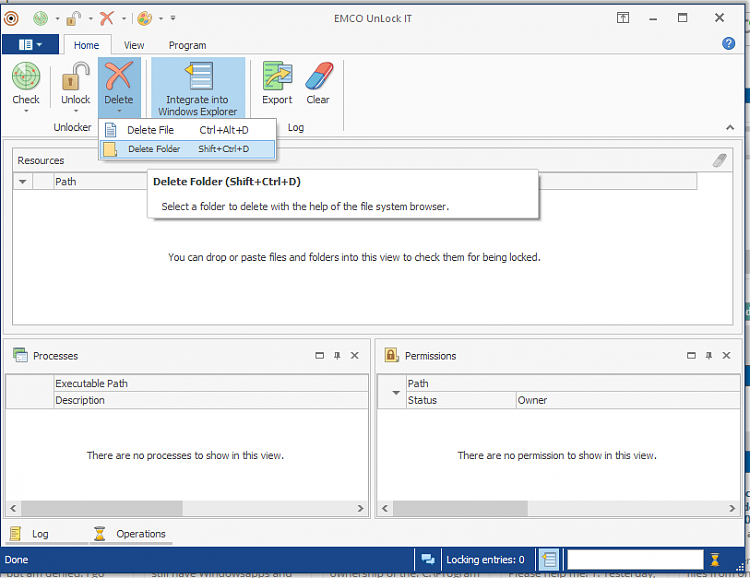Viewport: 750px width, 578px height.
Task: Click the quick access Unlock padlock icon
Action: [74, 19]
